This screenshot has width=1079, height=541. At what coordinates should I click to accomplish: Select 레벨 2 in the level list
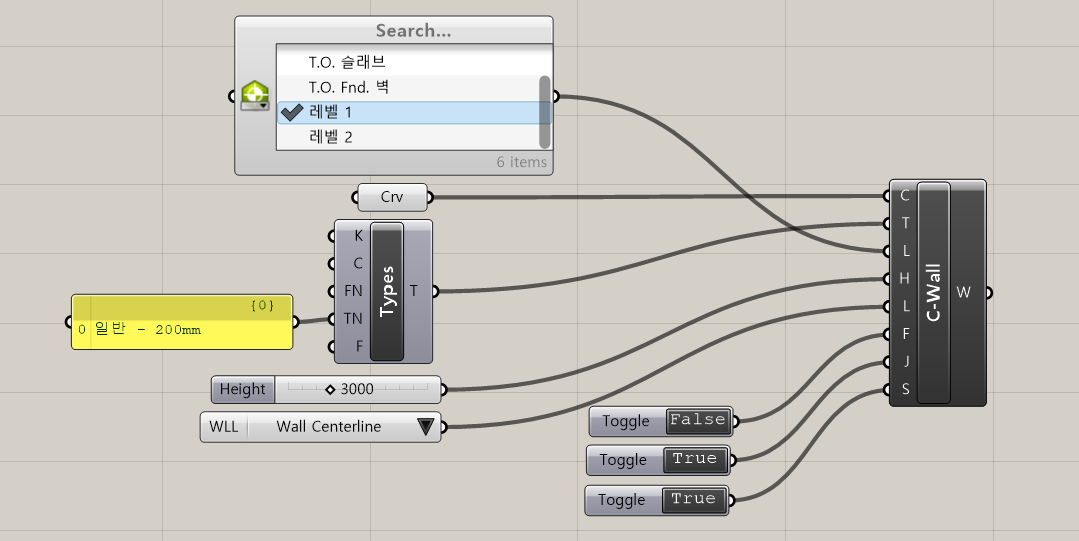[331, 137]
